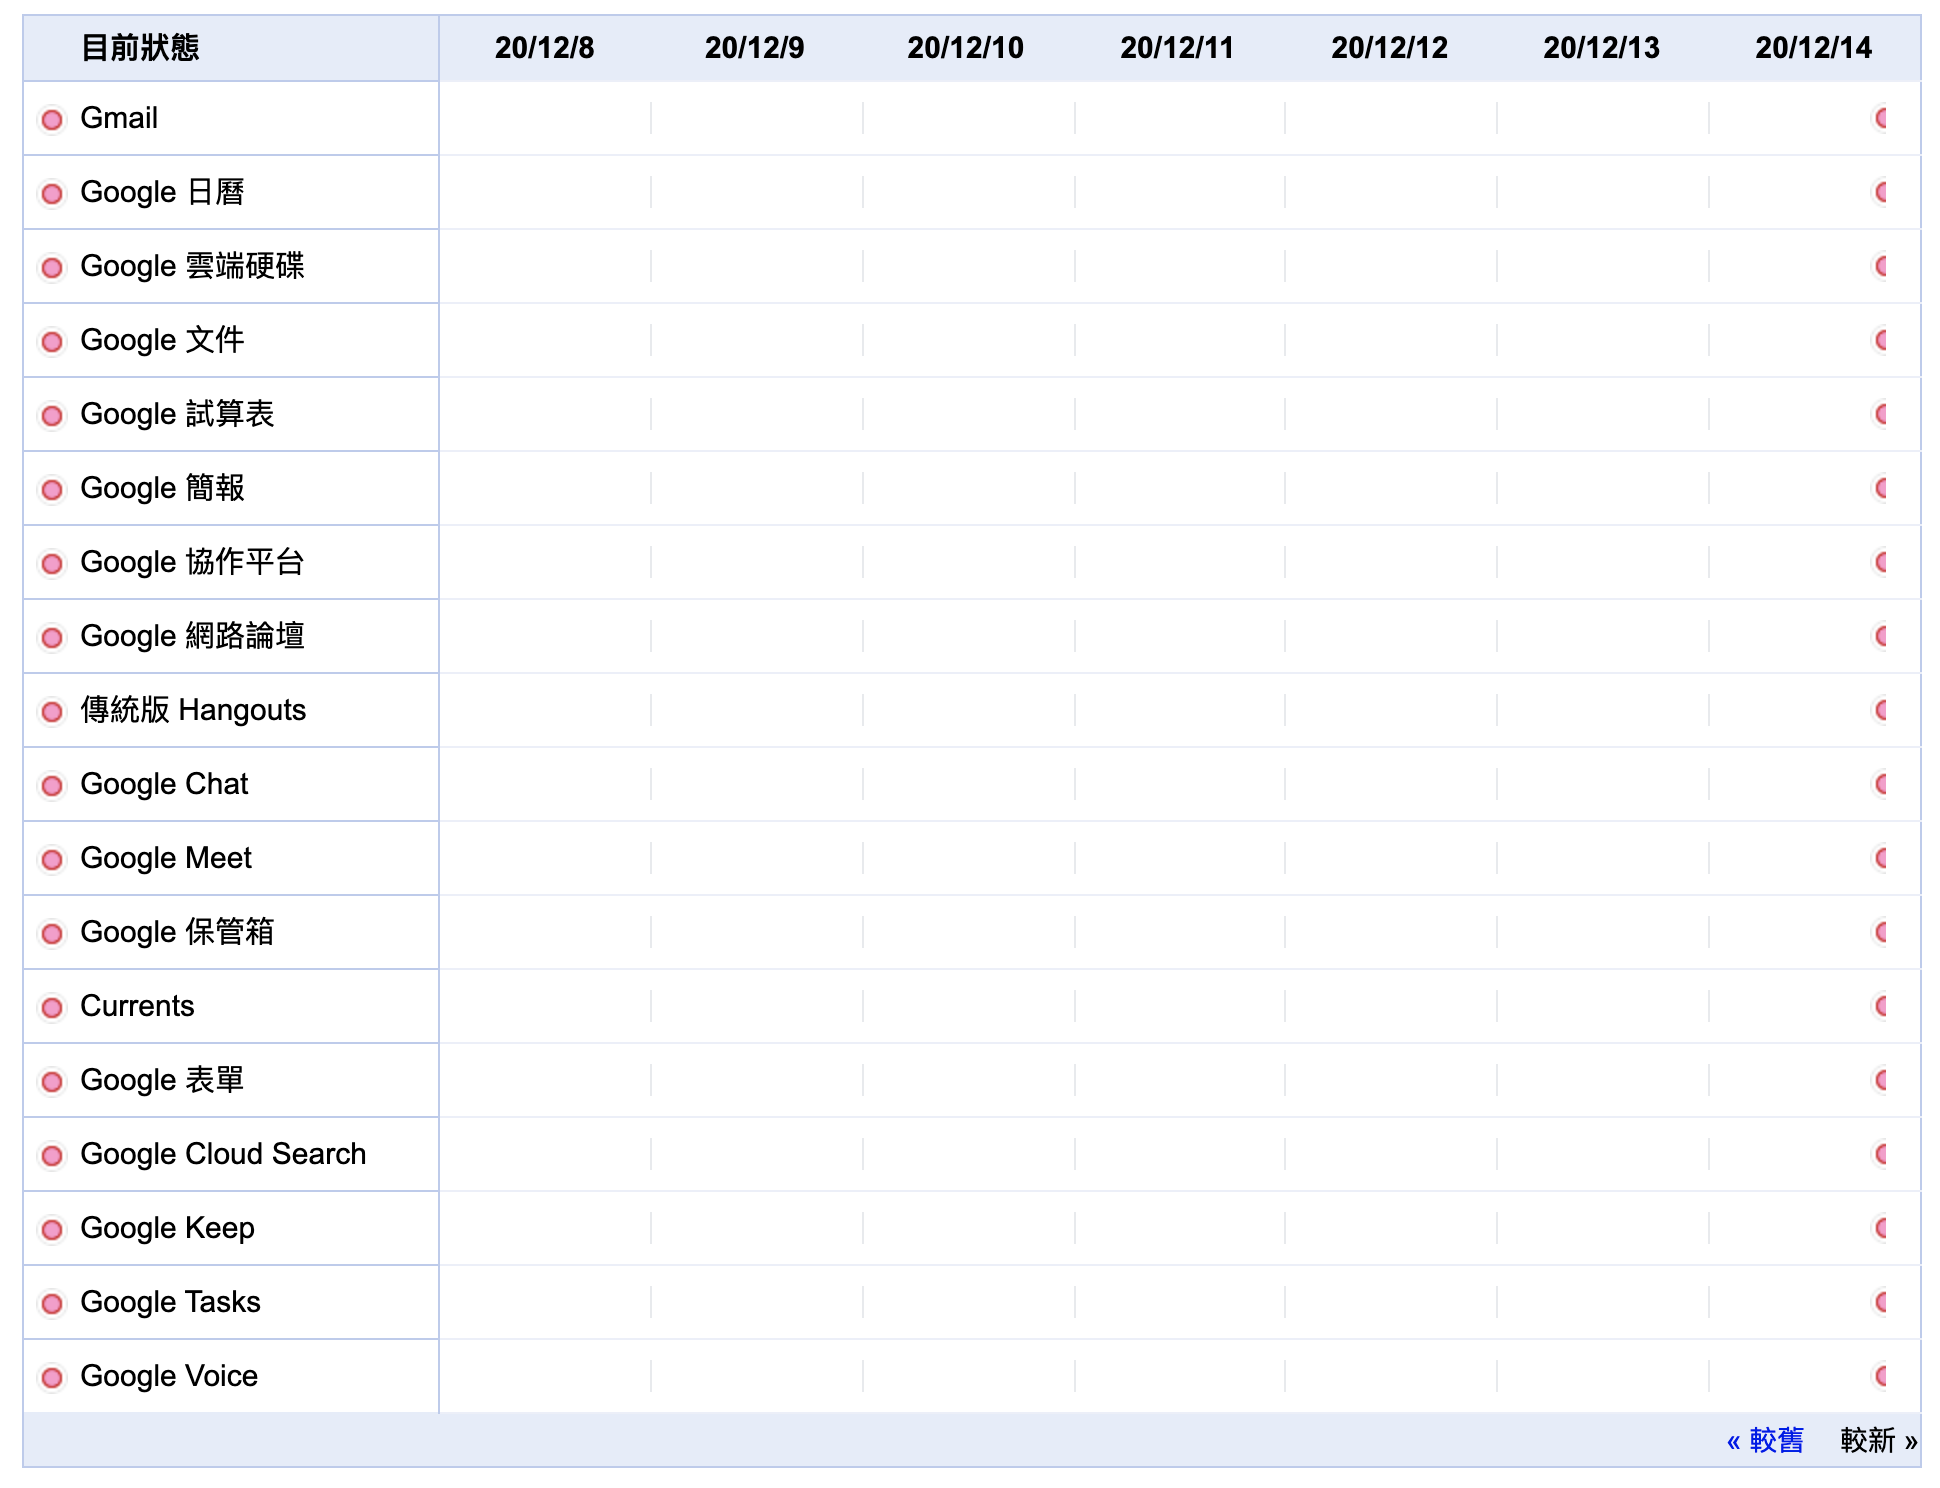Select the Google Voice service name
The width and height of the screenshot is (1940, 1488).
point(169,1376)
